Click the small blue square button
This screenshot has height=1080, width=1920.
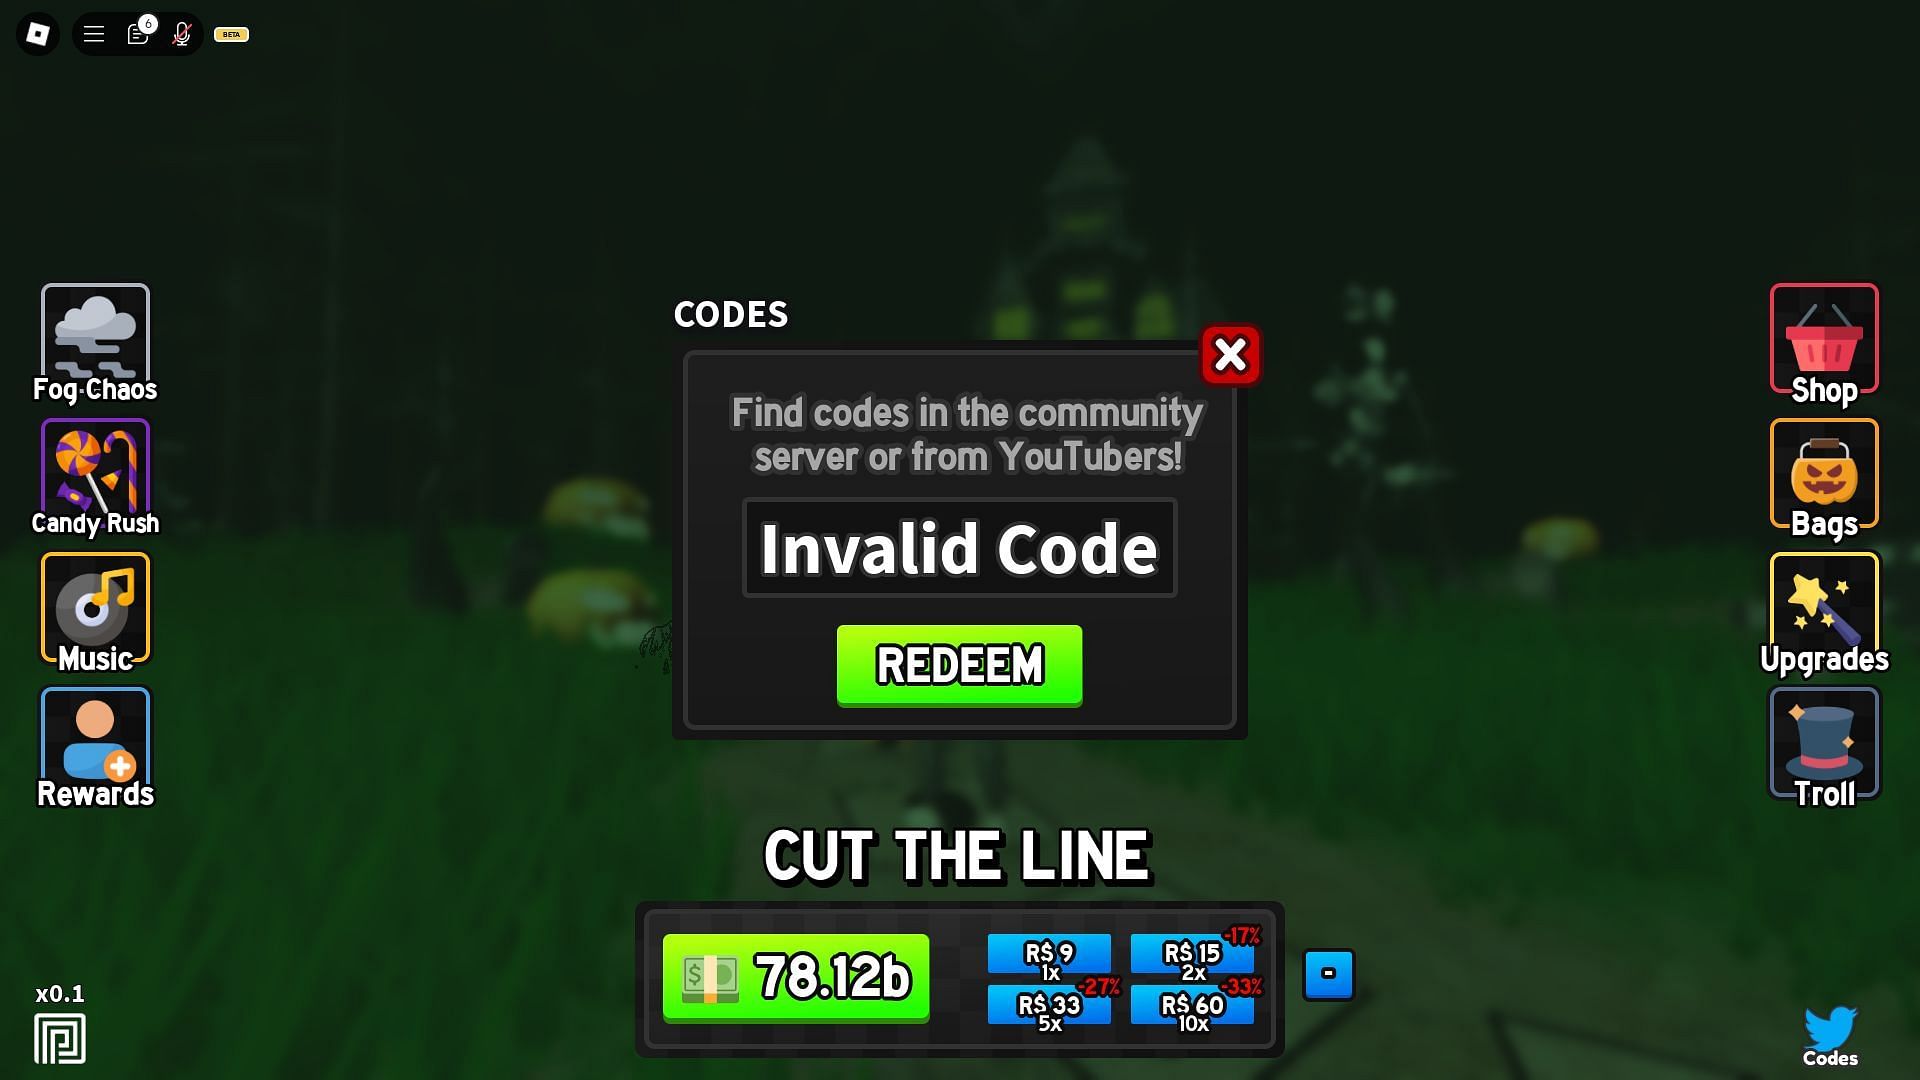point(1329,975)
